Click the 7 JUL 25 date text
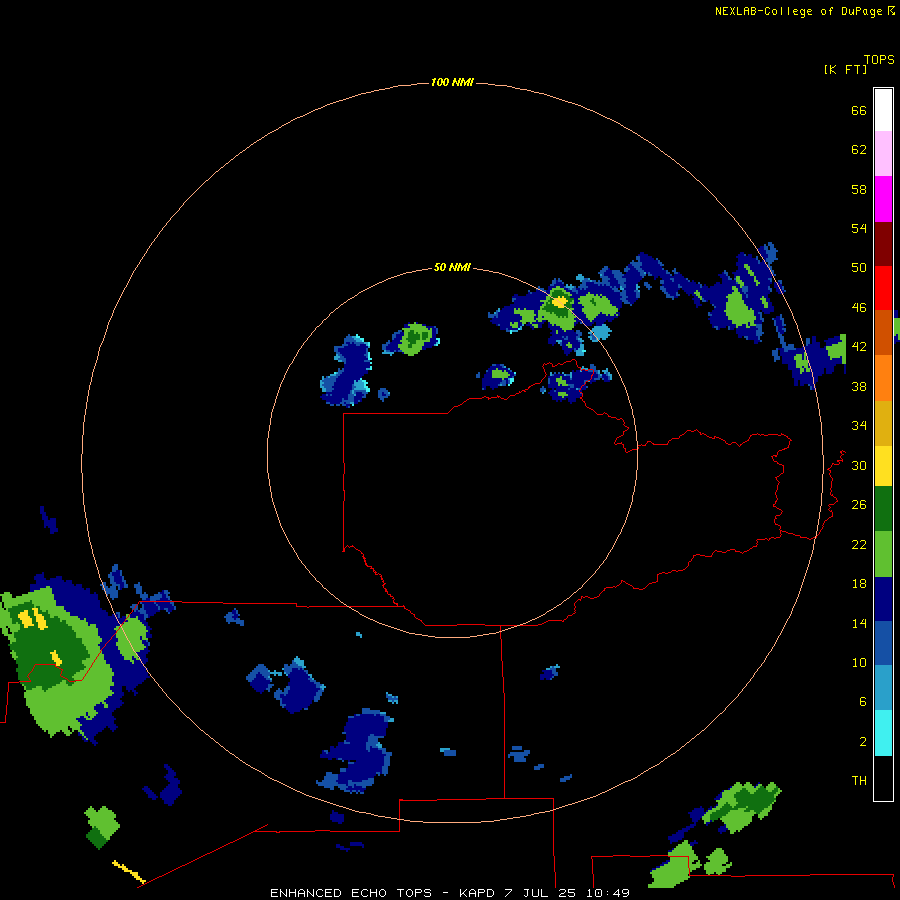 [x=540, y=893]
